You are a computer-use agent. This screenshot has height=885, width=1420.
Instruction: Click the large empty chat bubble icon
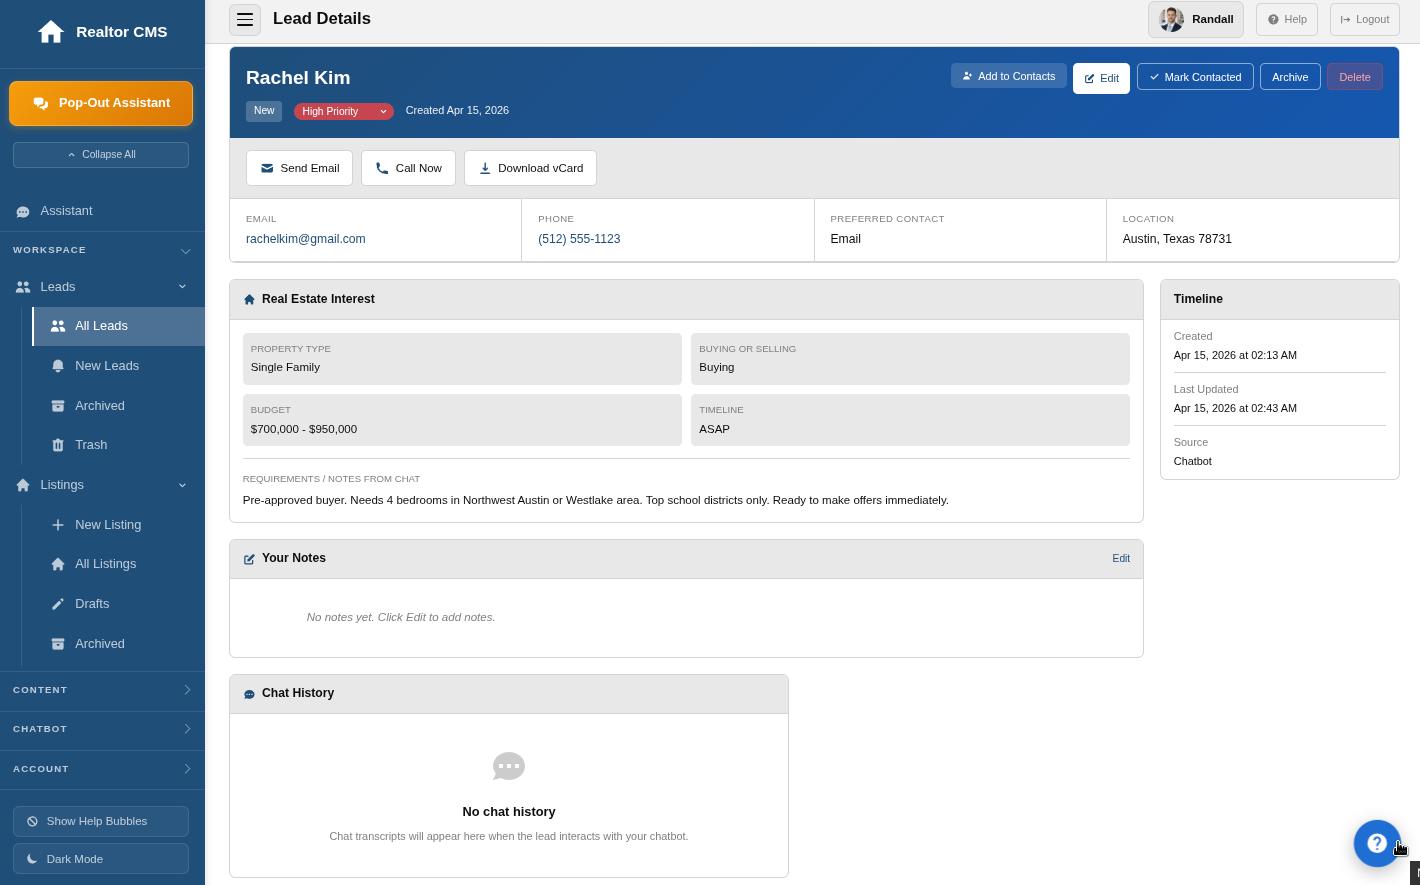point(509,766)
